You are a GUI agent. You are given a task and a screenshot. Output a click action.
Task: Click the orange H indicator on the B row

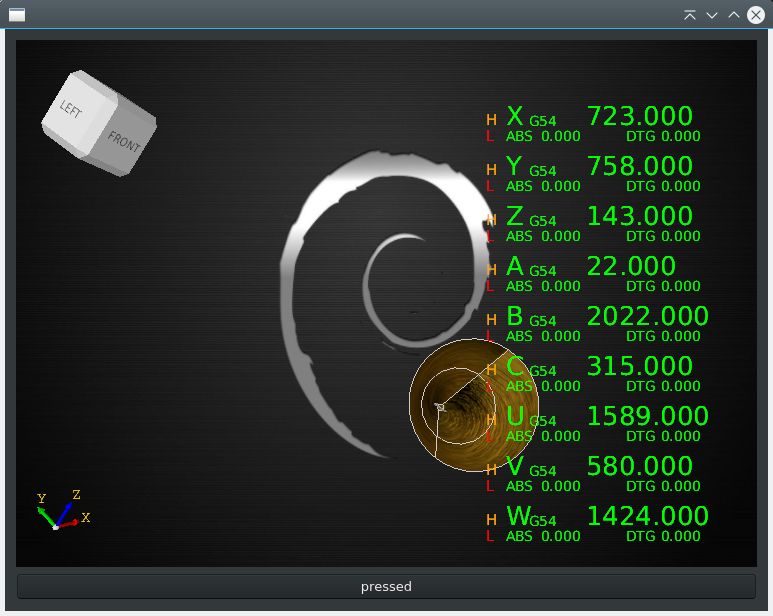[491, 320]
